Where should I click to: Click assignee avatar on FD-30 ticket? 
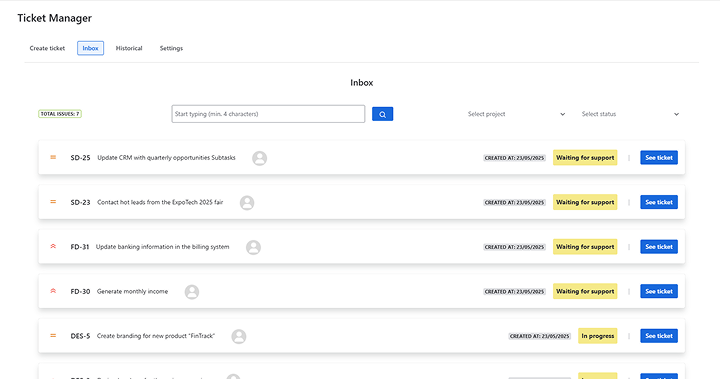[192, 292]
